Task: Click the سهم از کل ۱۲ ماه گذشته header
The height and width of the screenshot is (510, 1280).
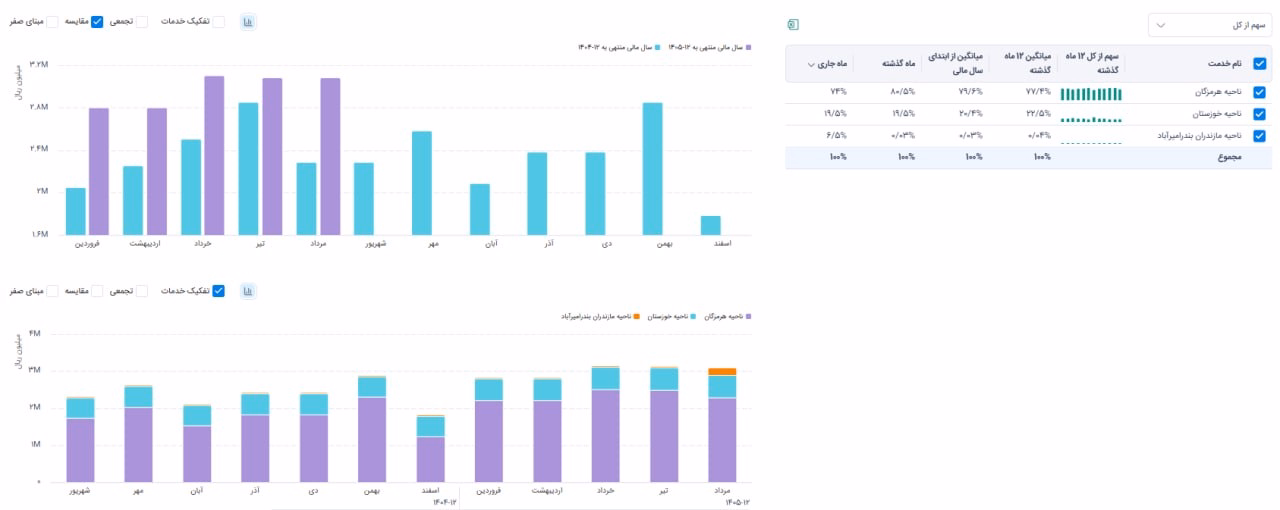Action: (x=1092, y=64)
